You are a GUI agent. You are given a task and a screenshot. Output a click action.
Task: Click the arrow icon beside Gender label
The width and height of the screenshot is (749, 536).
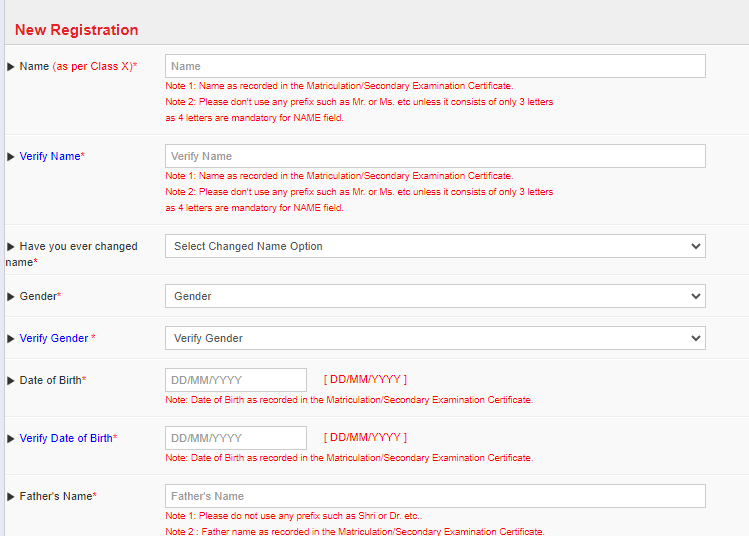(11, 297)
